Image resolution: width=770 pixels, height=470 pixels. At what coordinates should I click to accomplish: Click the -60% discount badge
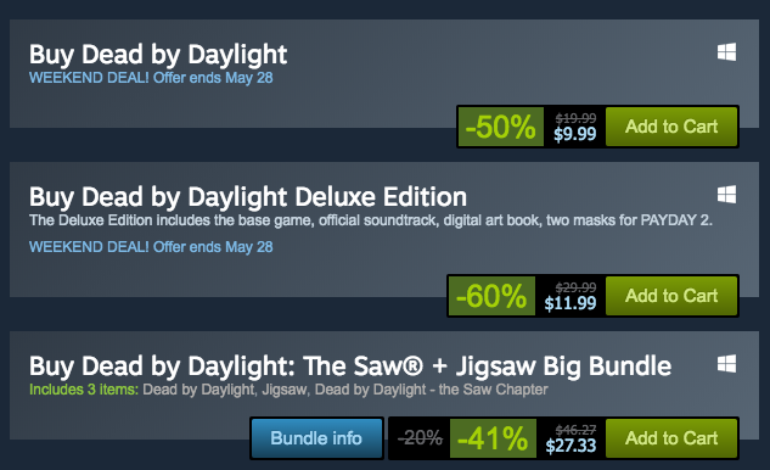pyautogui.click(x=491, y=296)
